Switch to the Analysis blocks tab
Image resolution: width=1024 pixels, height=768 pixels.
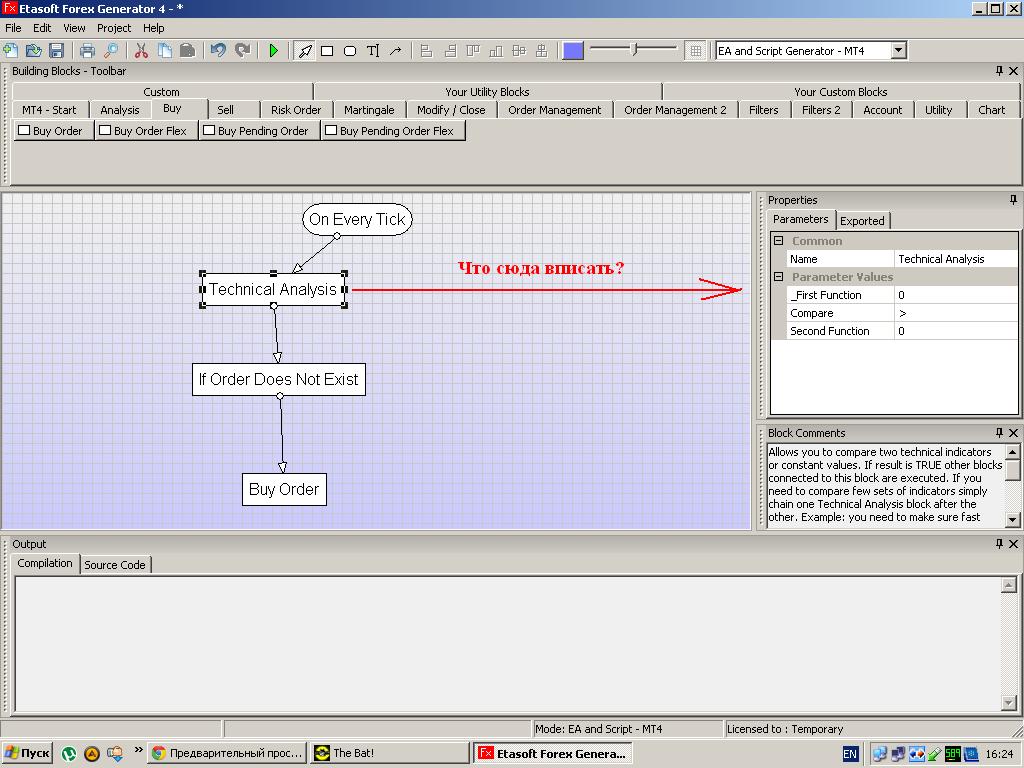(x=120, y=110)
